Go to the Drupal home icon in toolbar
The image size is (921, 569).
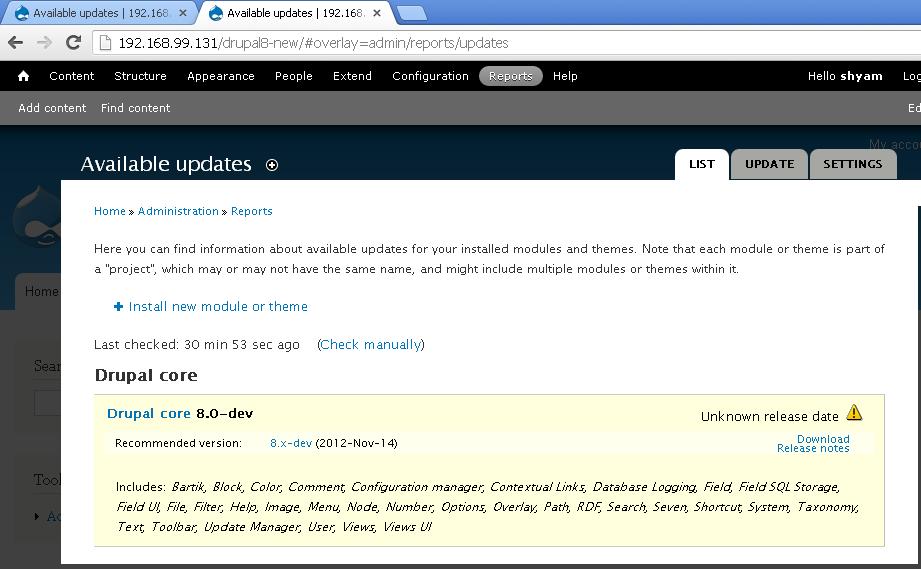[23, 76]
